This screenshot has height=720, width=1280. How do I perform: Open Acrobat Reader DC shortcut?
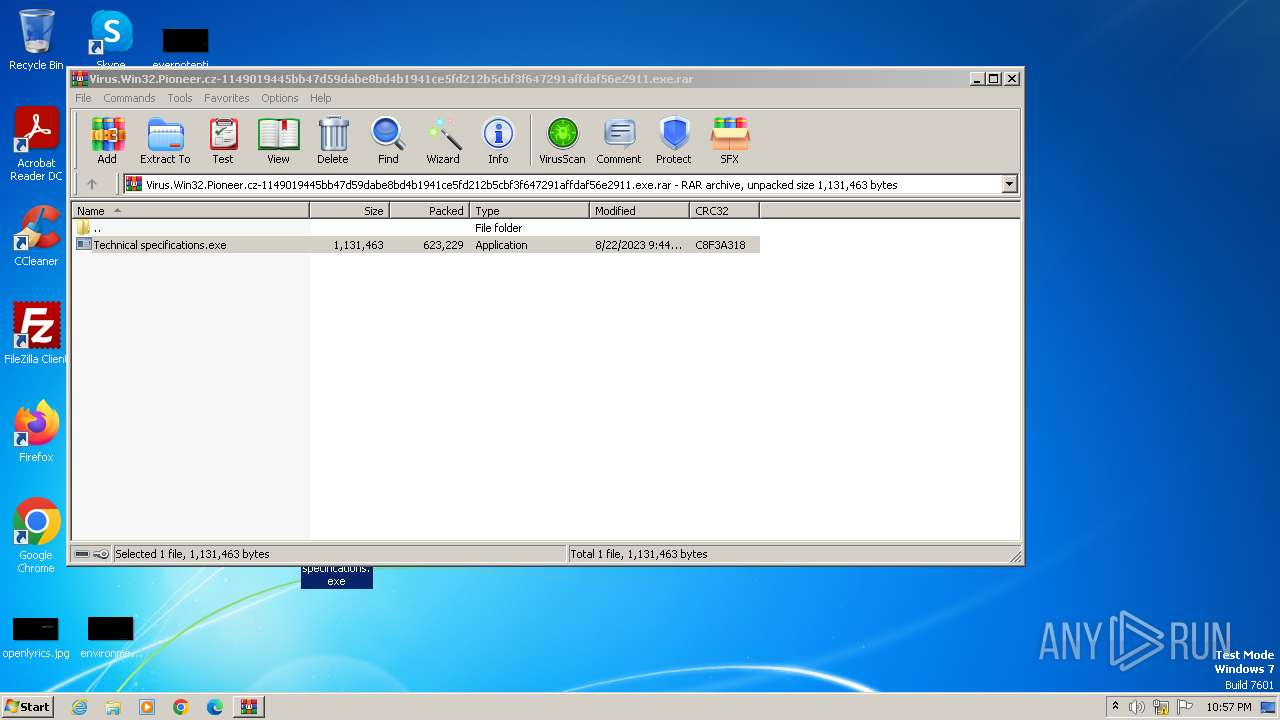(x=36, y=145)
